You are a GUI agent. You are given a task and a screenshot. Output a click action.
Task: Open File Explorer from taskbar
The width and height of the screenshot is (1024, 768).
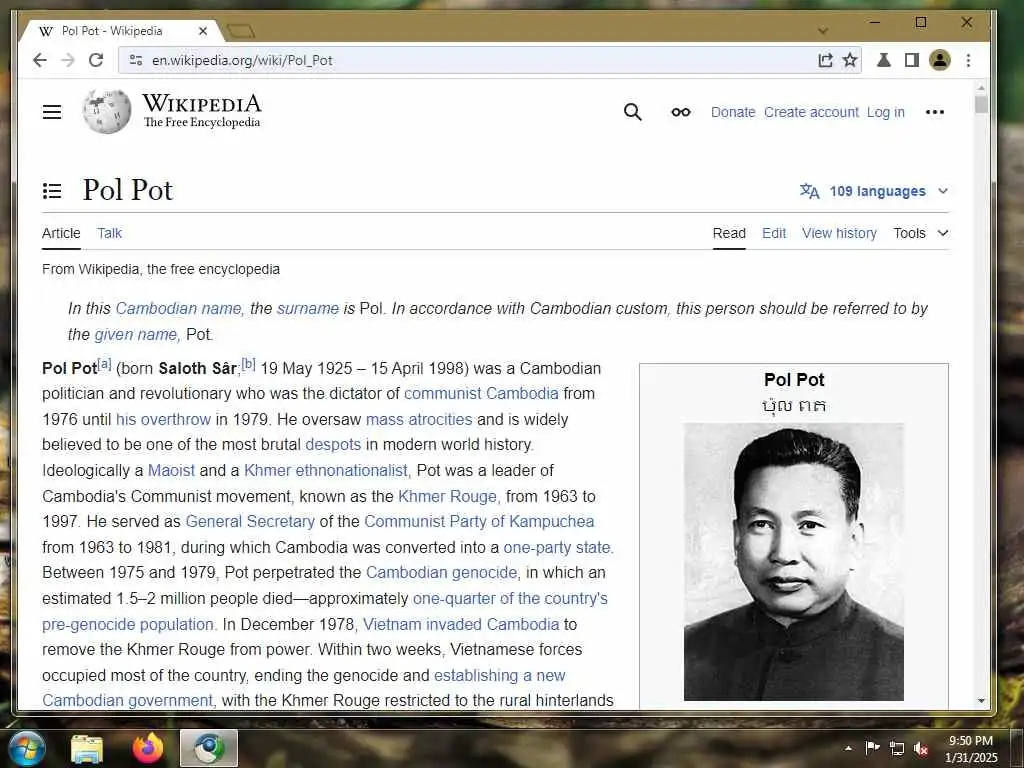pos(87,749)
